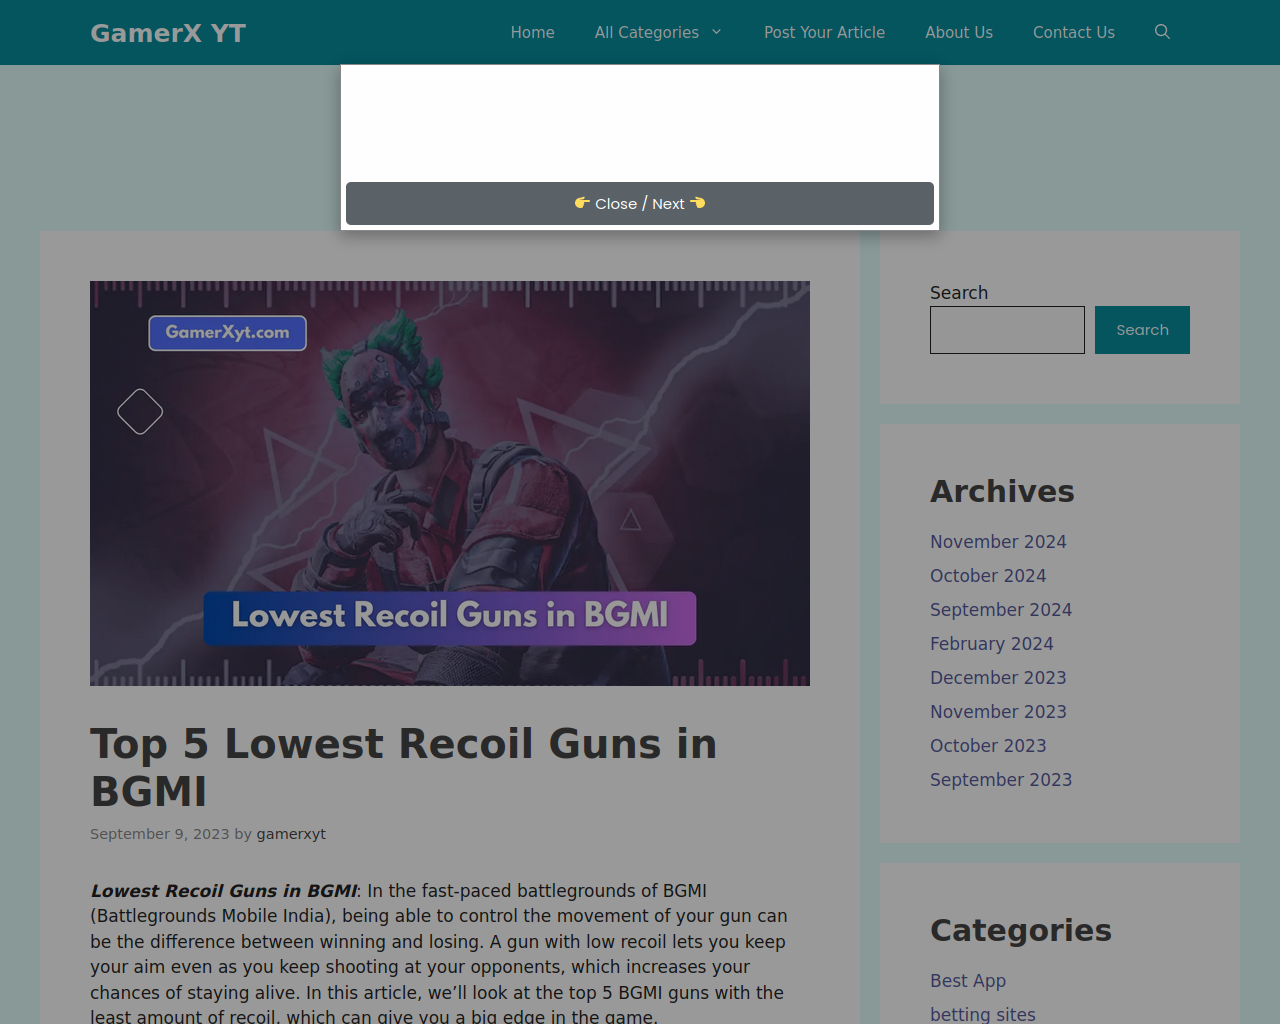Click the pointing-right hand emoji beside Close
The height and width of the screenshot is (1024, 1280).
(x=582, y=203)
